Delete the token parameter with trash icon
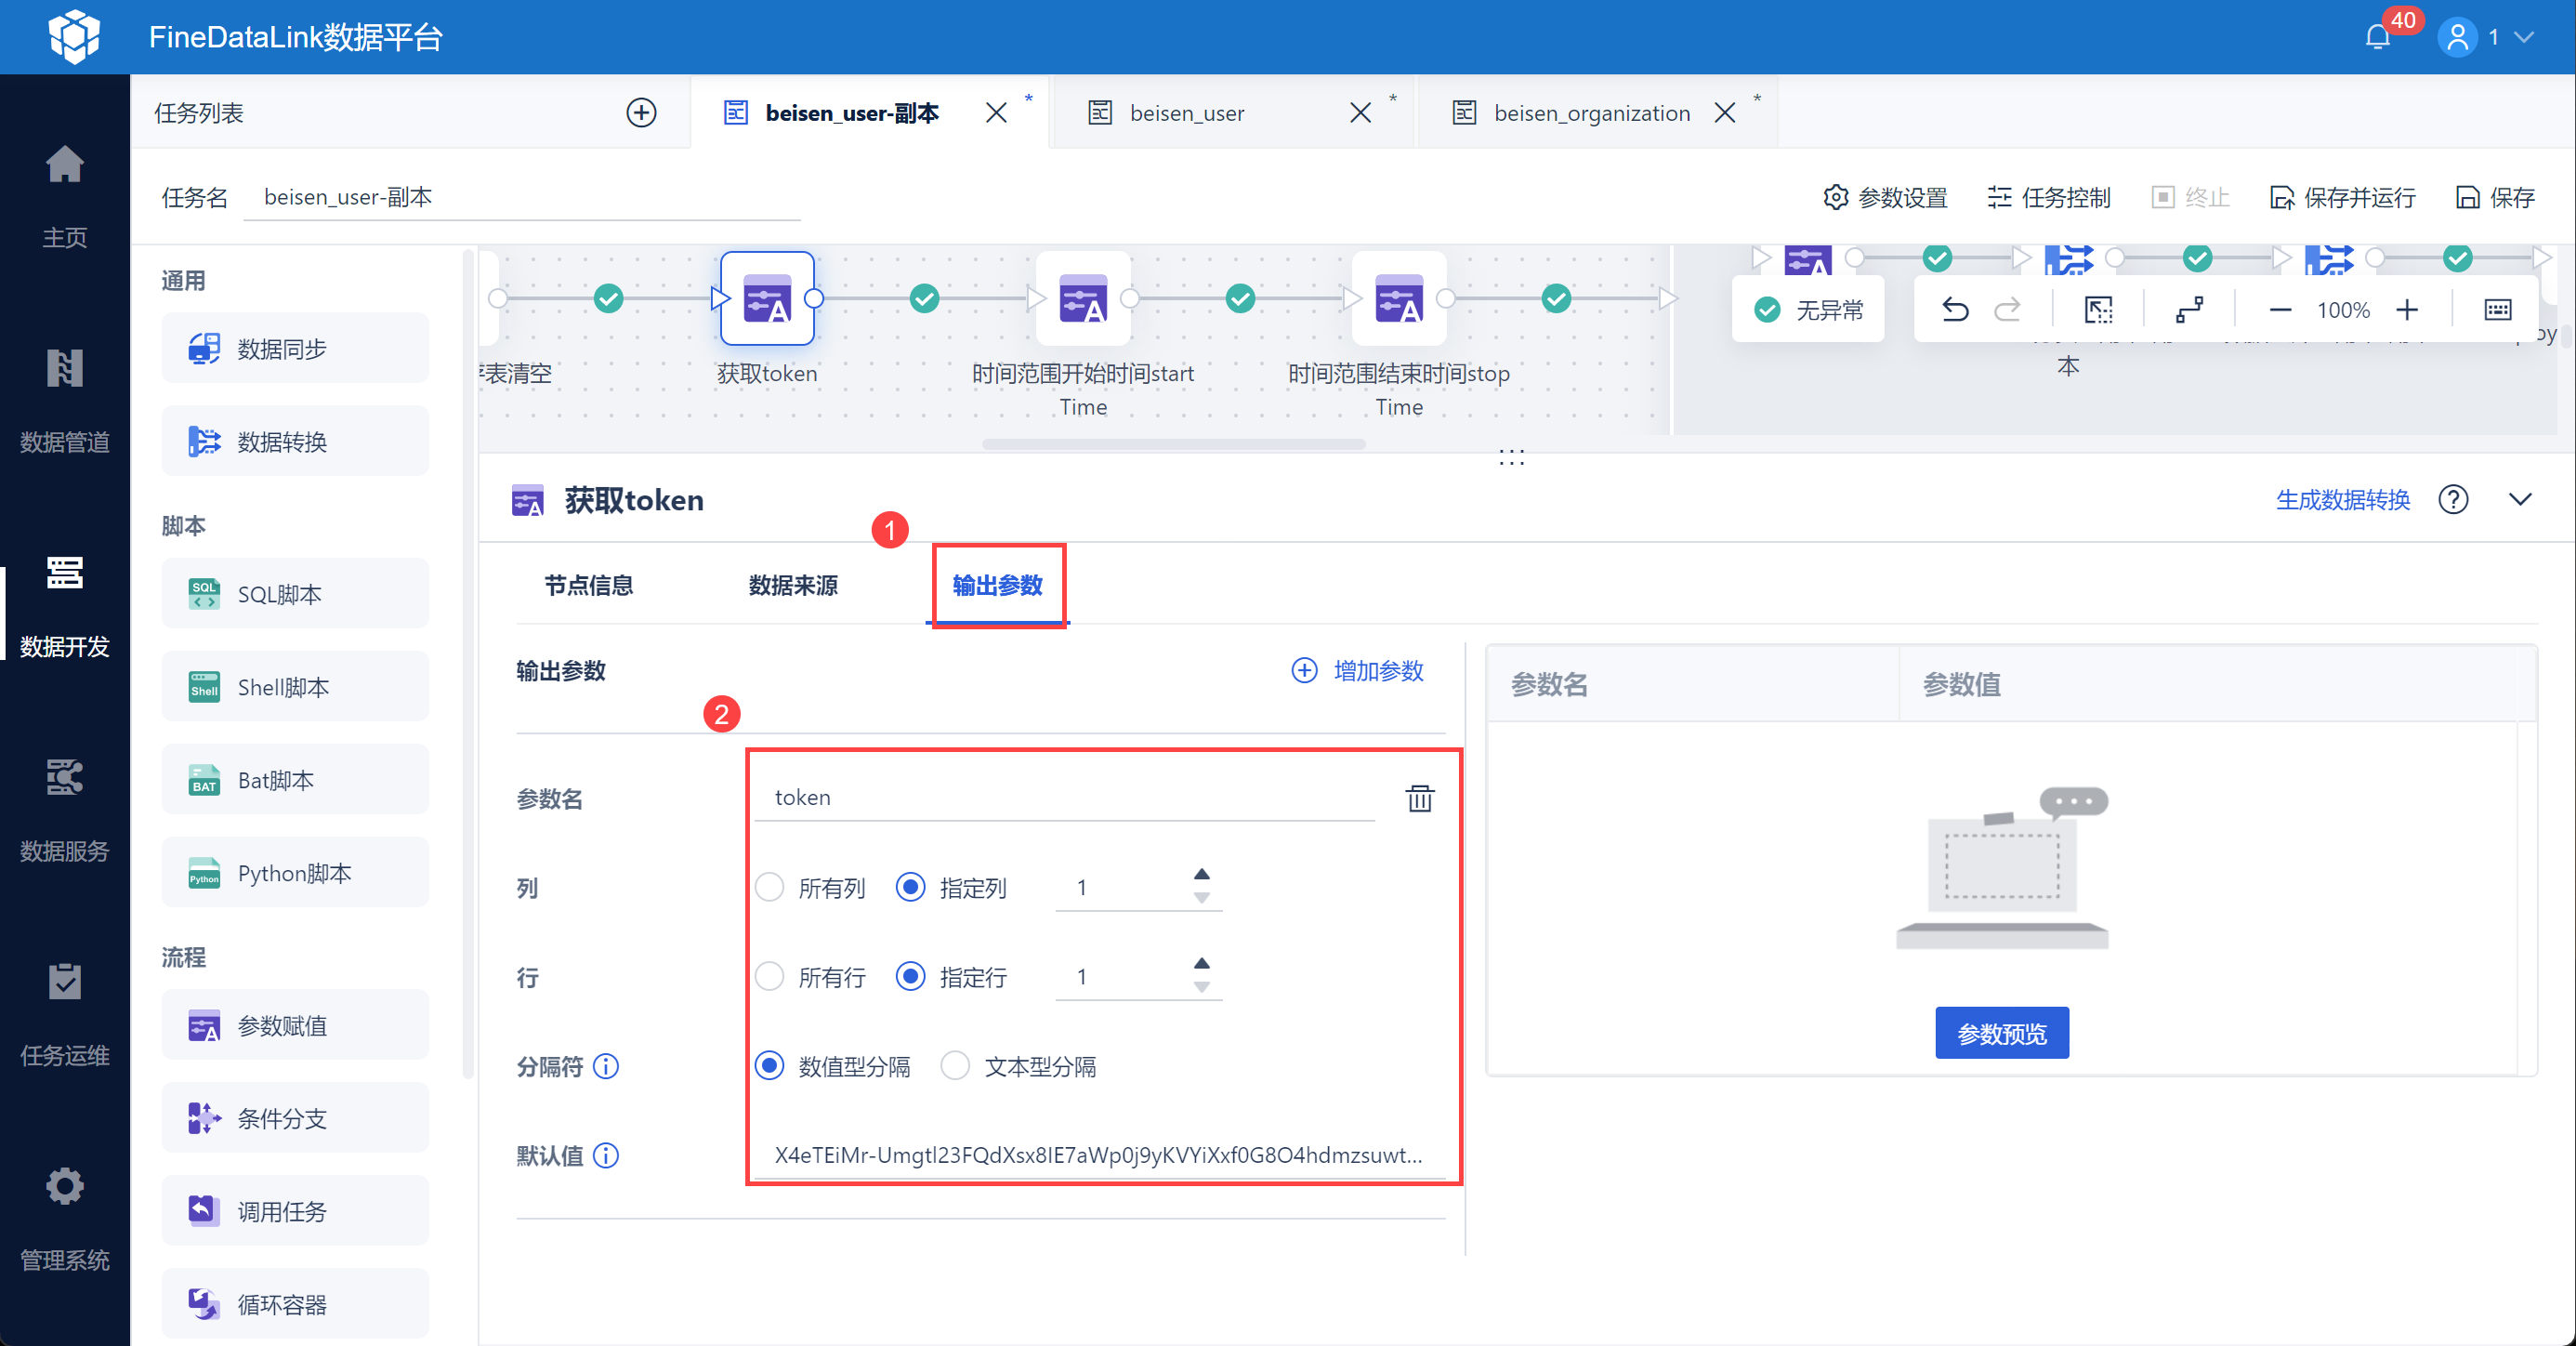2576x1346 pixels. (1419, 798)
